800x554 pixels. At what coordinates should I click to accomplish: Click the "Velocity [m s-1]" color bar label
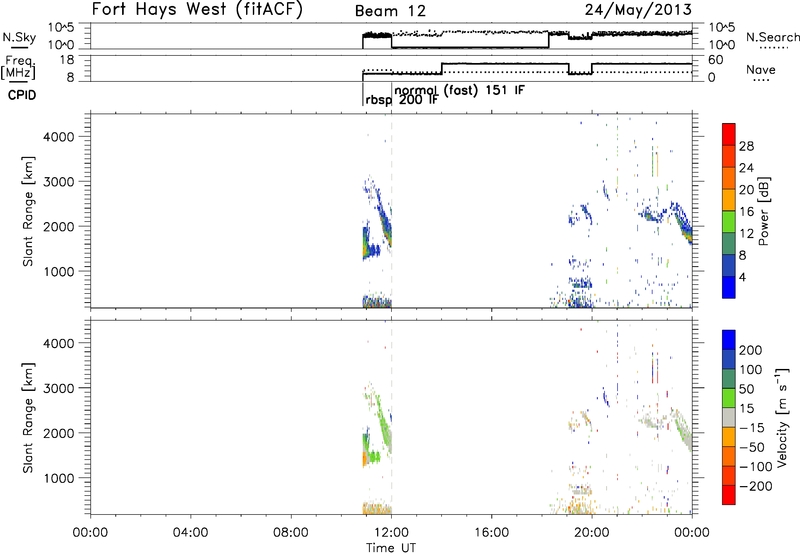[782, 417]
